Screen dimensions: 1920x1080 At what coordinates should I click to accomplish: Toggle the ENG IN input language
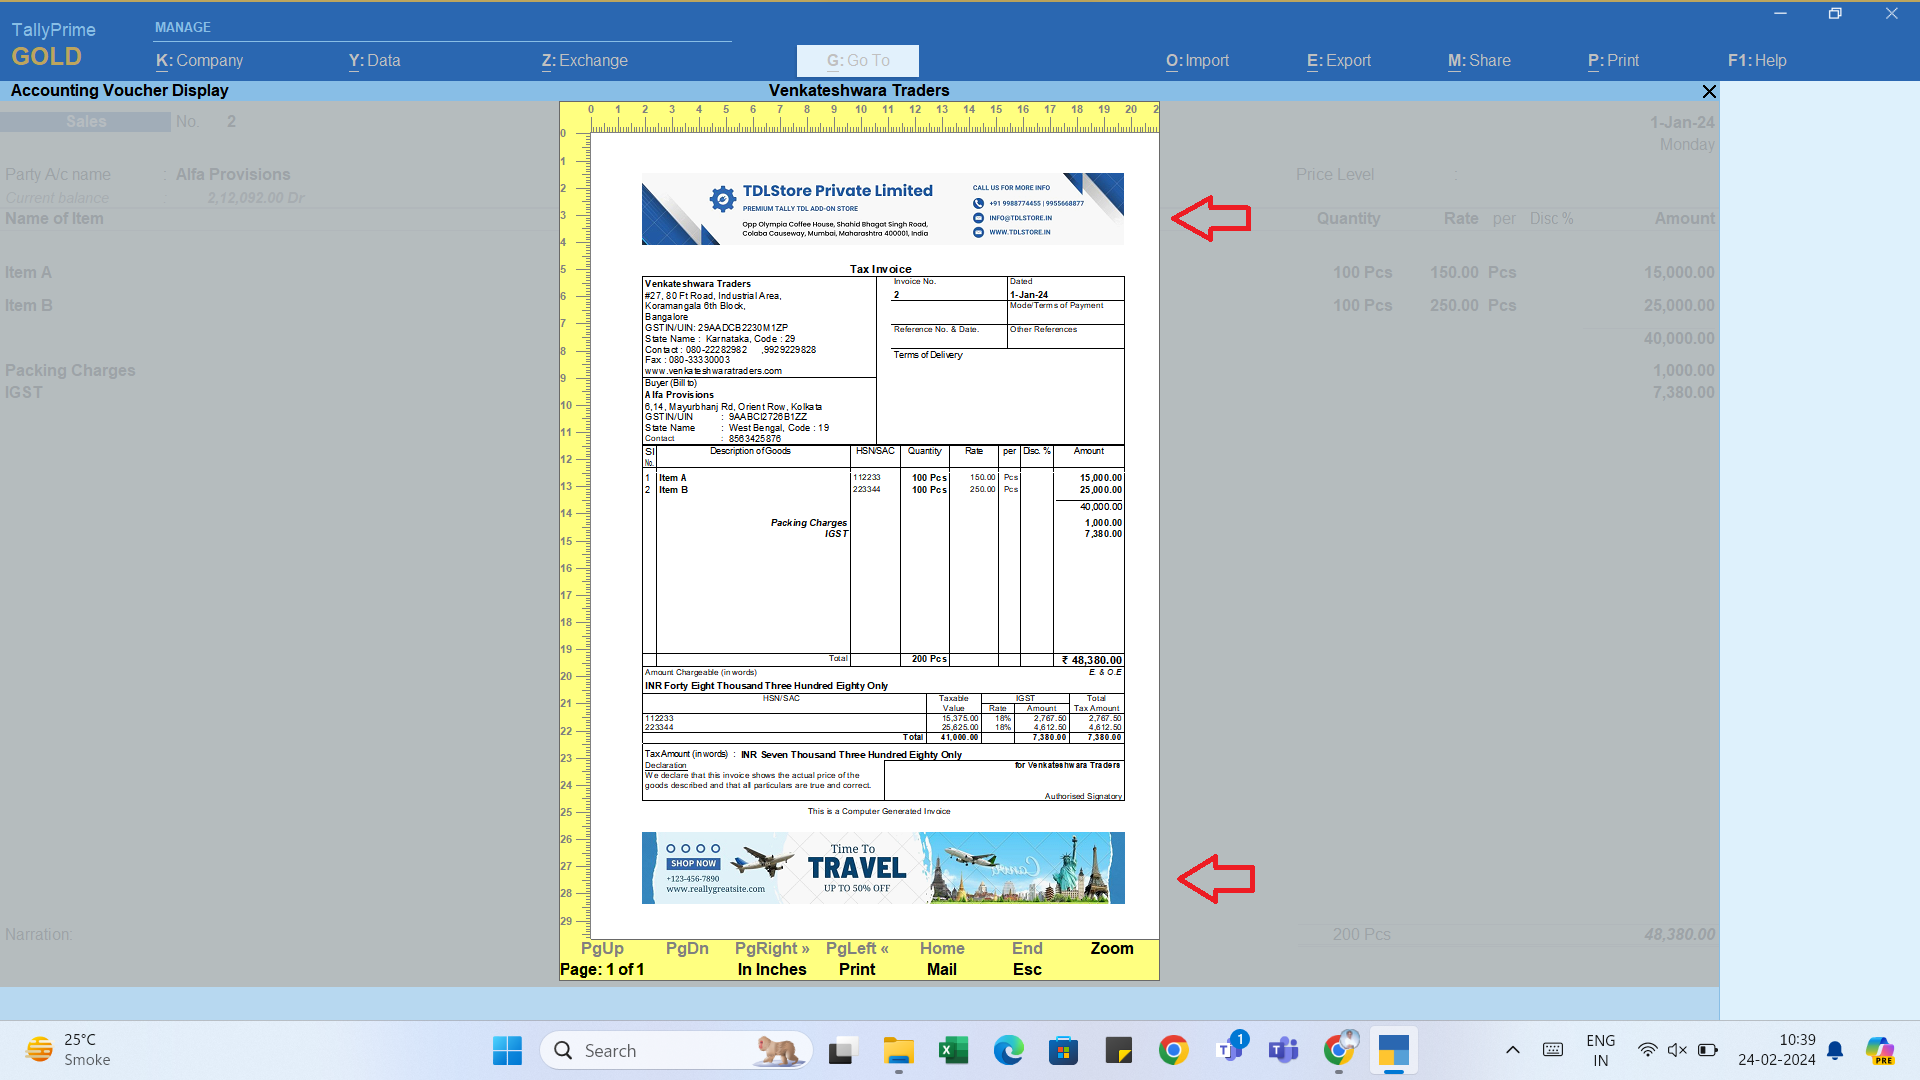point(1601,1050)
